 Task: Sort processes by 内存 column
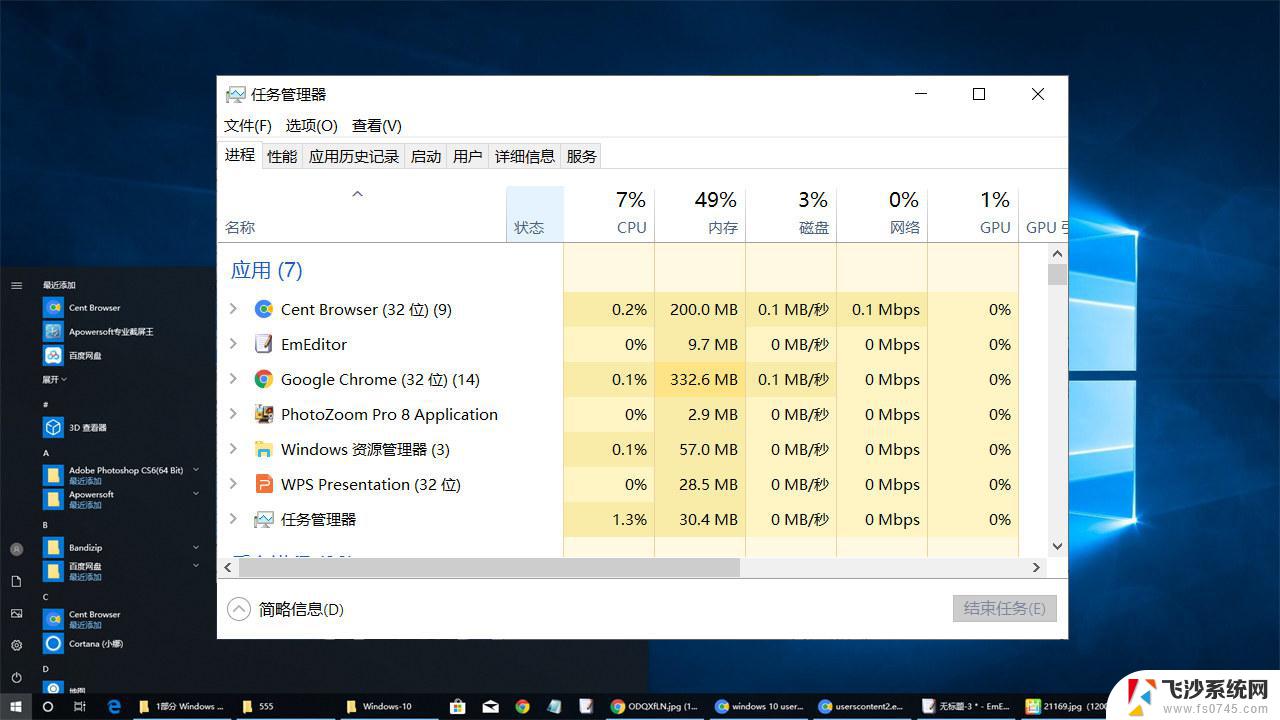coord(700,214)
